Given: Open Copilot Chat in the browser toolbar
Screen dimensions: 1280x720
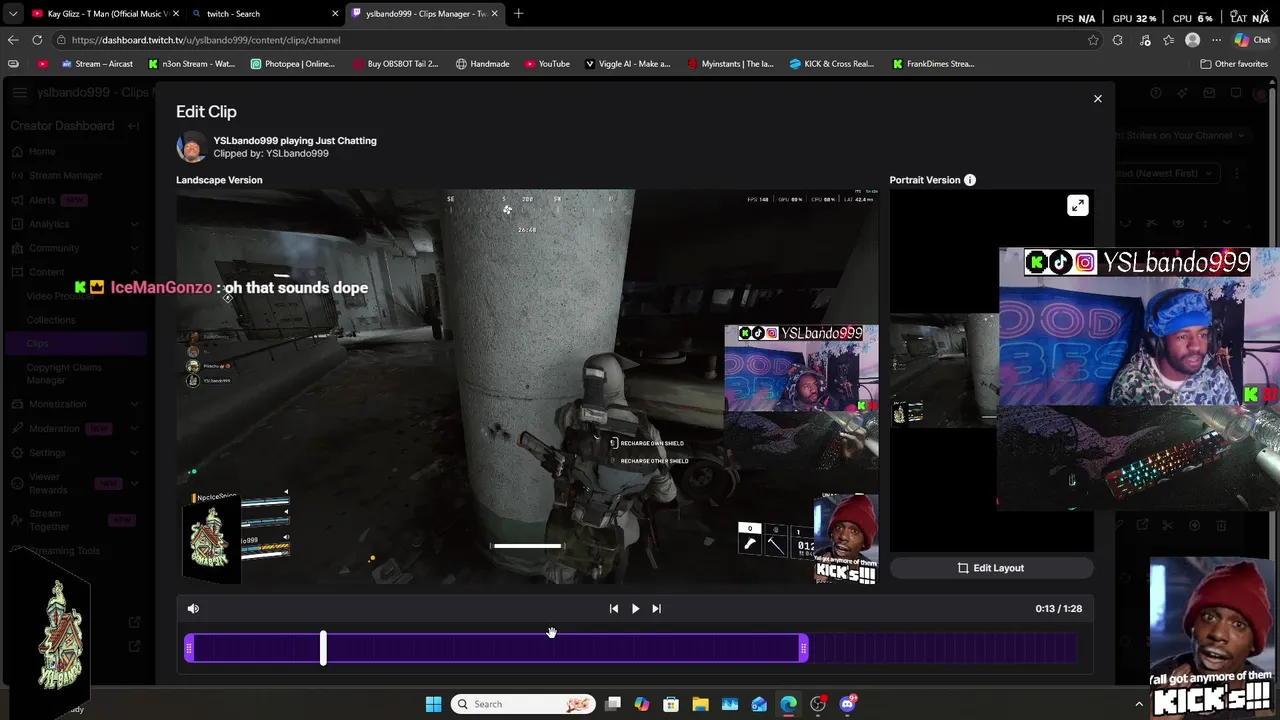Looking at the screenshot, I should click(x=1251, y=40).
